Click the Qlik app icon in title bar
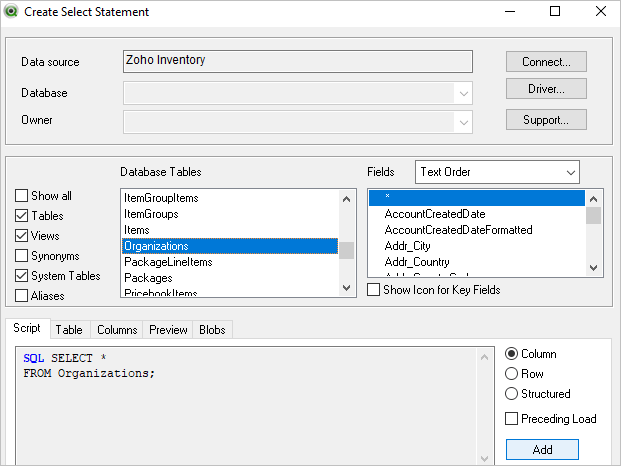Viewport: 621px width, 466px height. 12,12
